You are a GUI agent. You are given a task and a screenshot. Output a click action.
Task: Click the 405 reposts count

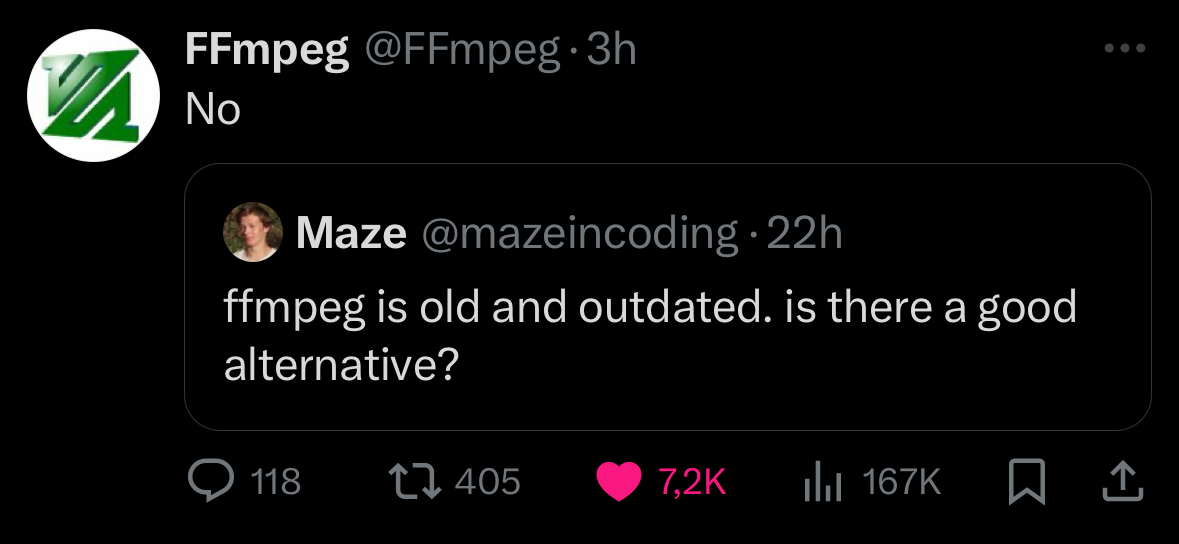point(488,482)
